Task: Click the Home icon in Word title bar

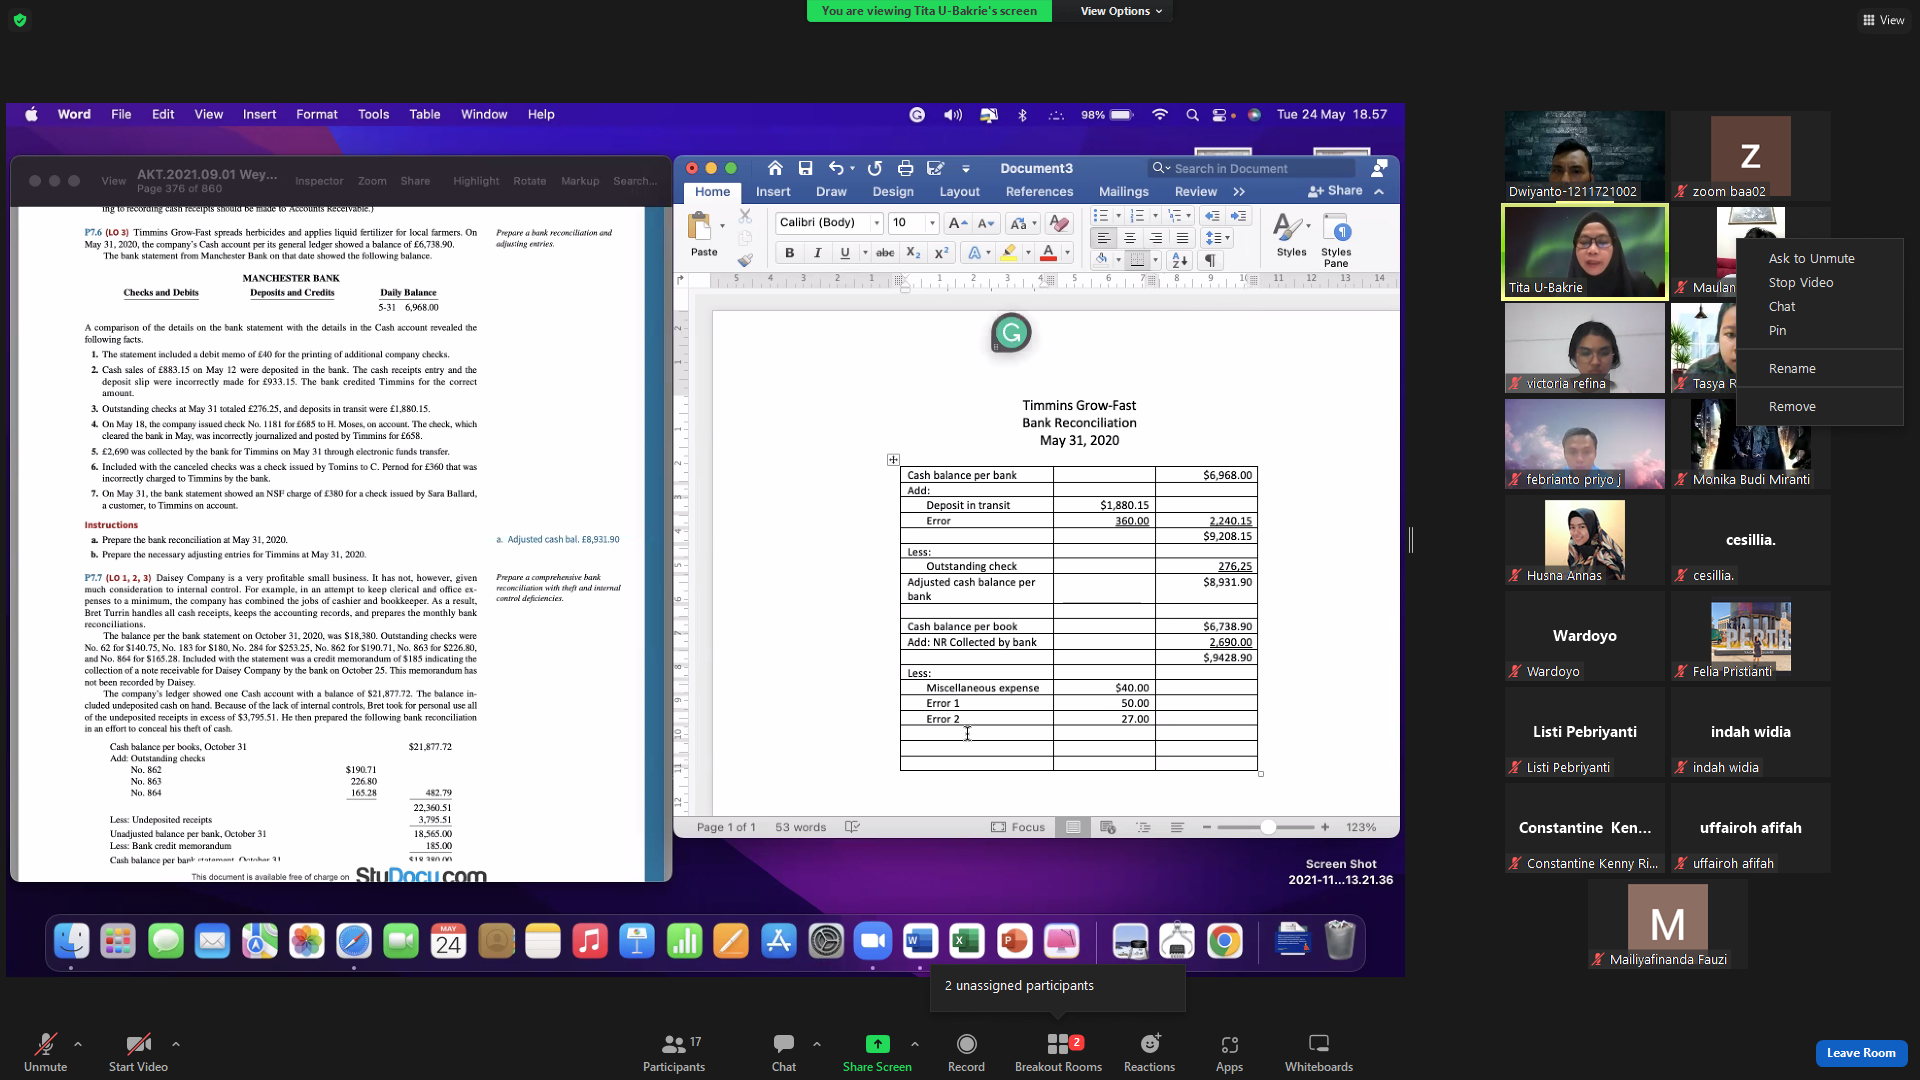Action: coord(775,168)
